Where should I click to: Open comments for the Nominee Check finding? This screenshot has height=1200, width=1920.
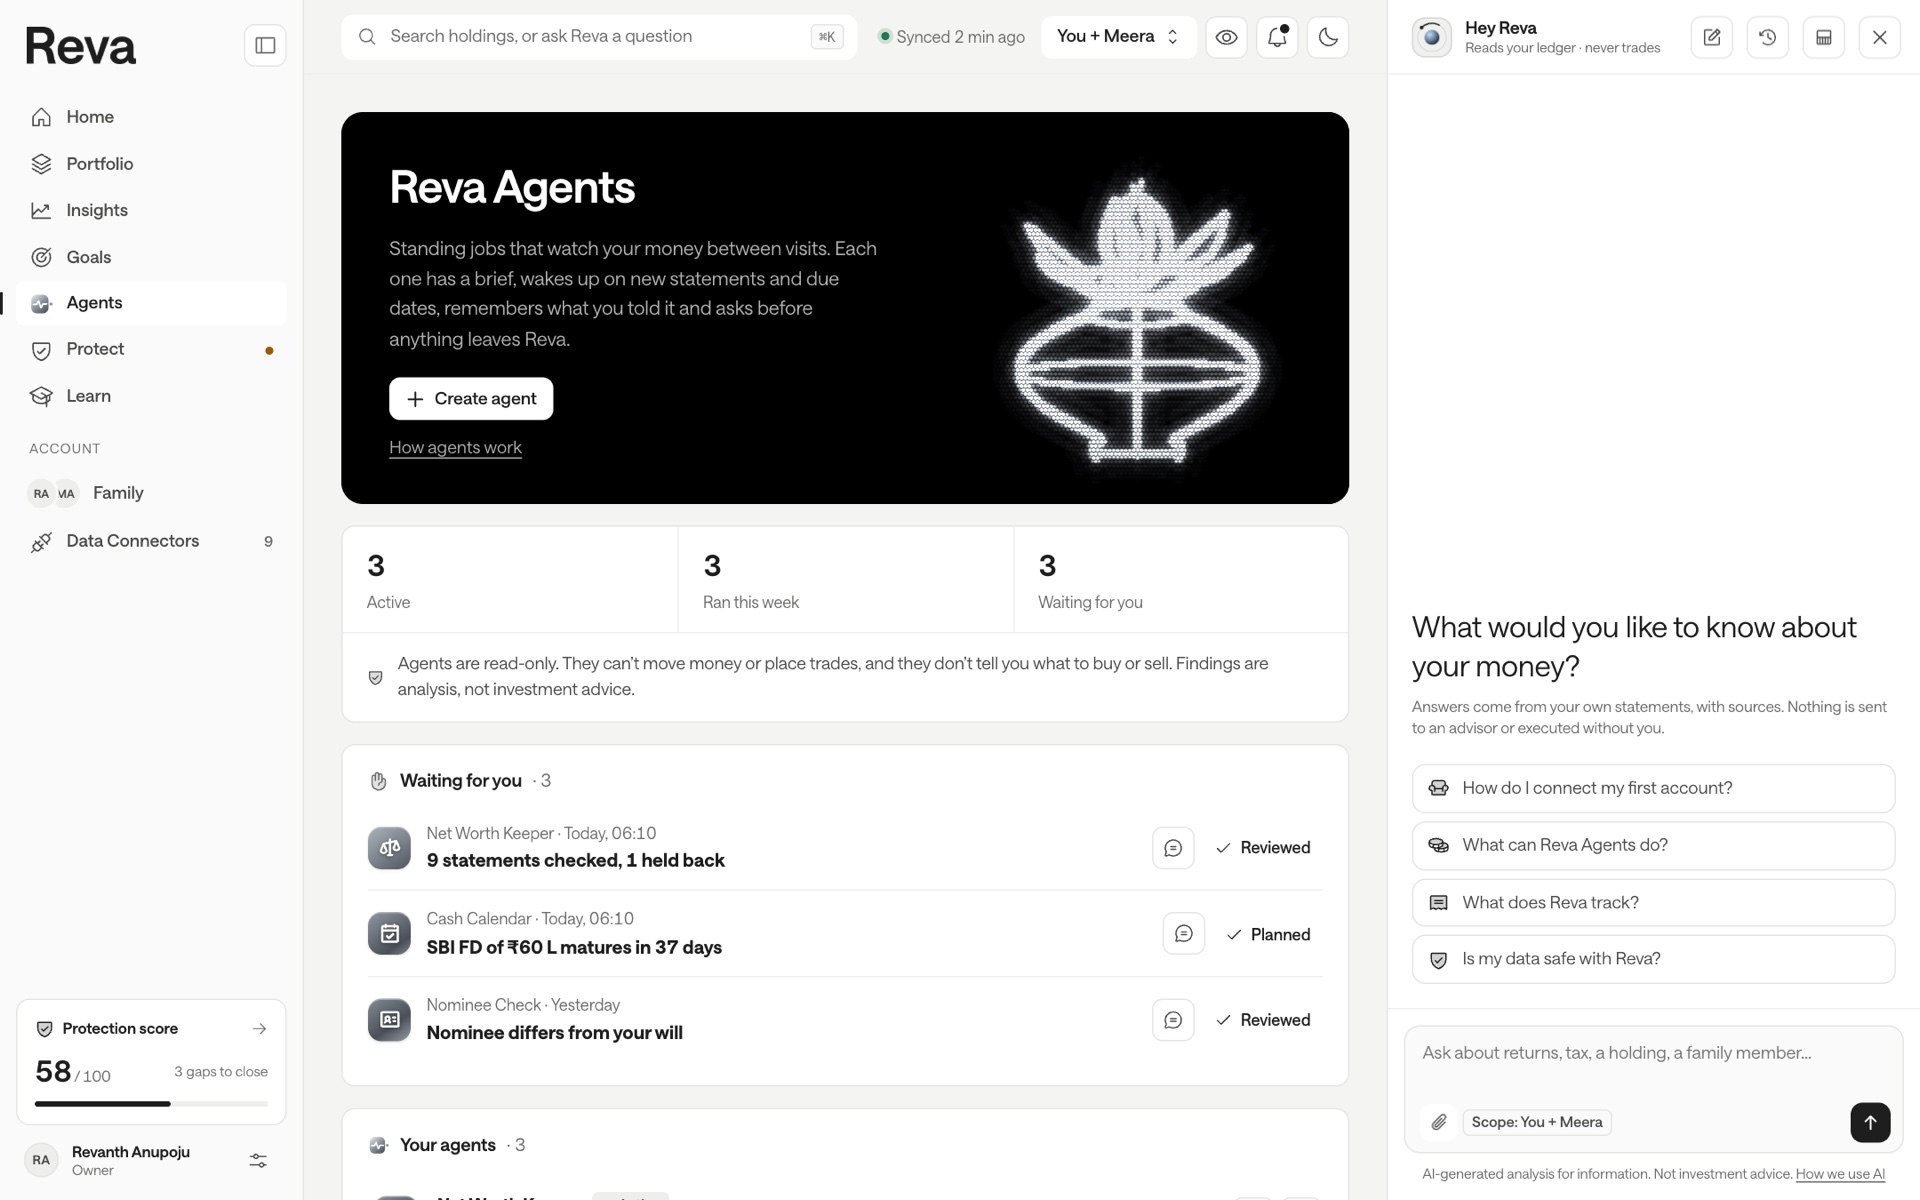(x=1173, y=1020)
